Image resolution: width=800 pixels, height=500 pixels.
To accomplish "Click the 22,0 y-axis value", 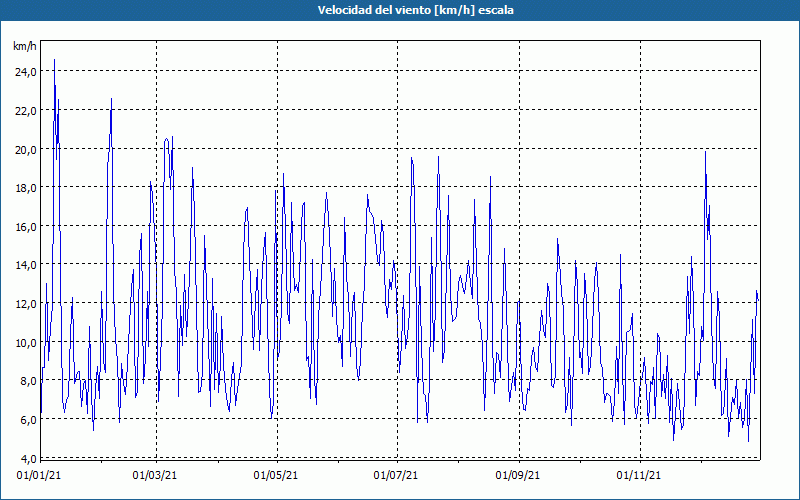I will pos(26,111).
